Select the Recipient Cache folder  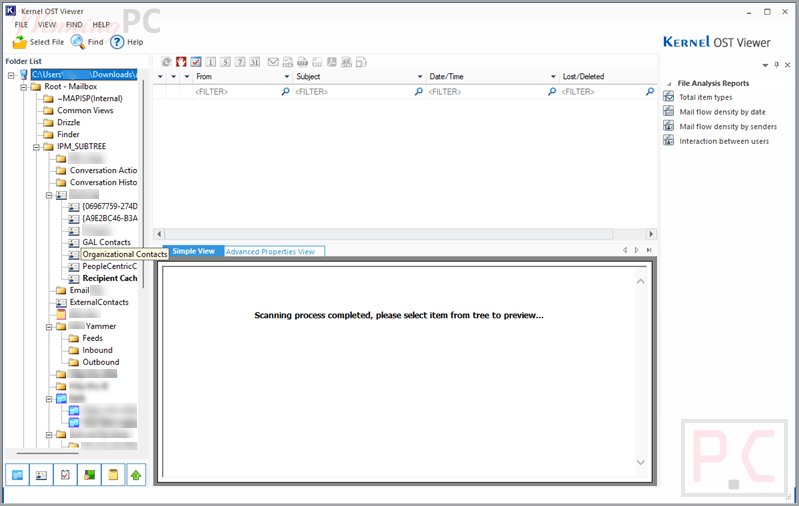click(x=110, y=278)
